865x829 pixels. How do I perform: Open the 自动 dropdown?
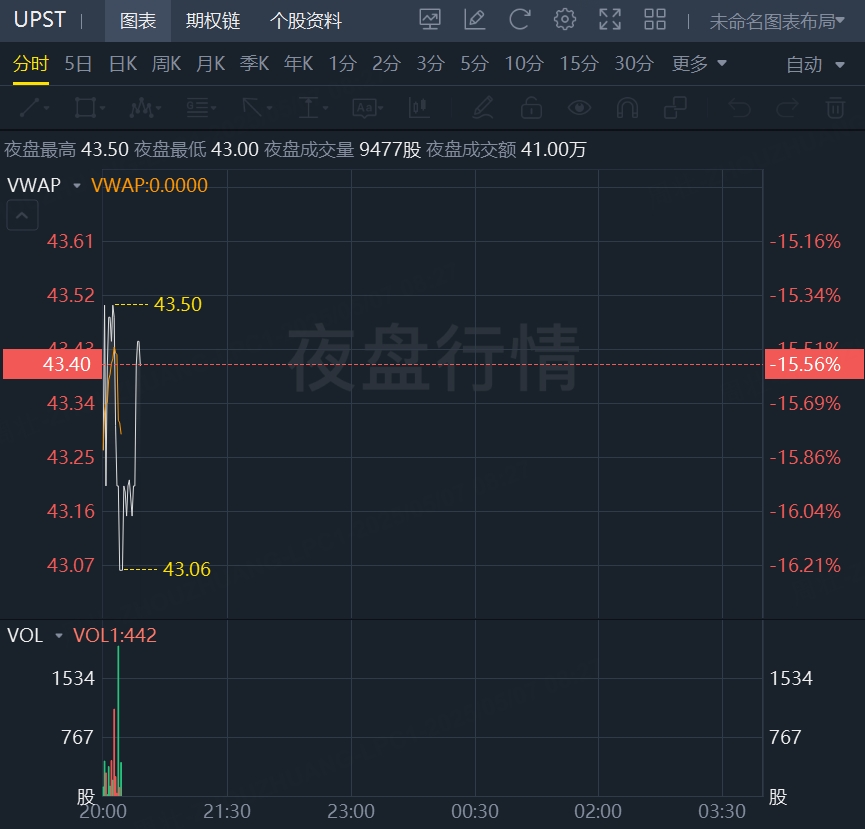pyautogui.click(x=815, y=65)
